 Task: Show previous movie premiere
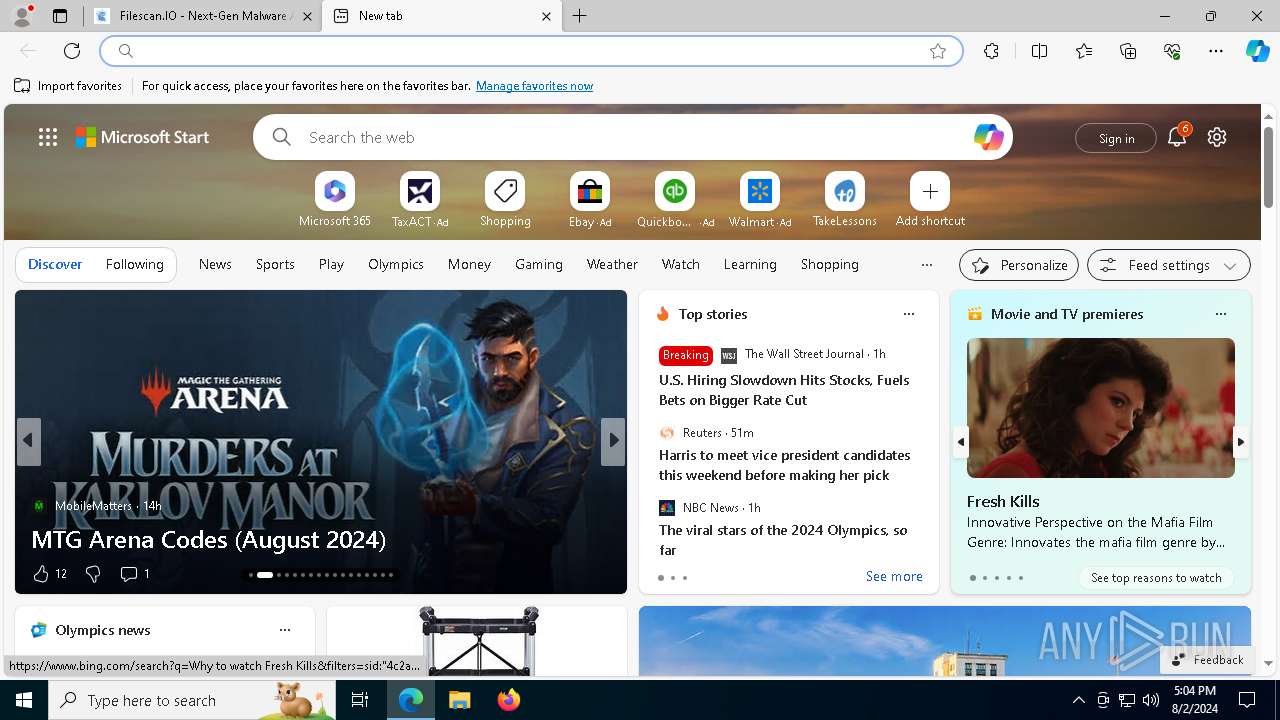point(960,441)
